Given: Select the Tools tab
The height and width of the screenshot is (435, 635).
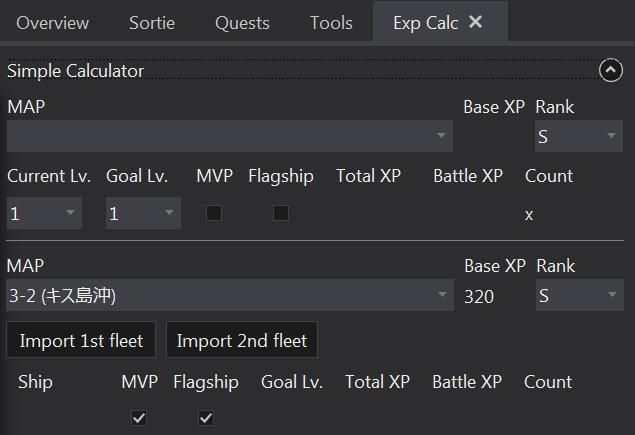Looking at the screenshot, I should [x=331, y=23].
